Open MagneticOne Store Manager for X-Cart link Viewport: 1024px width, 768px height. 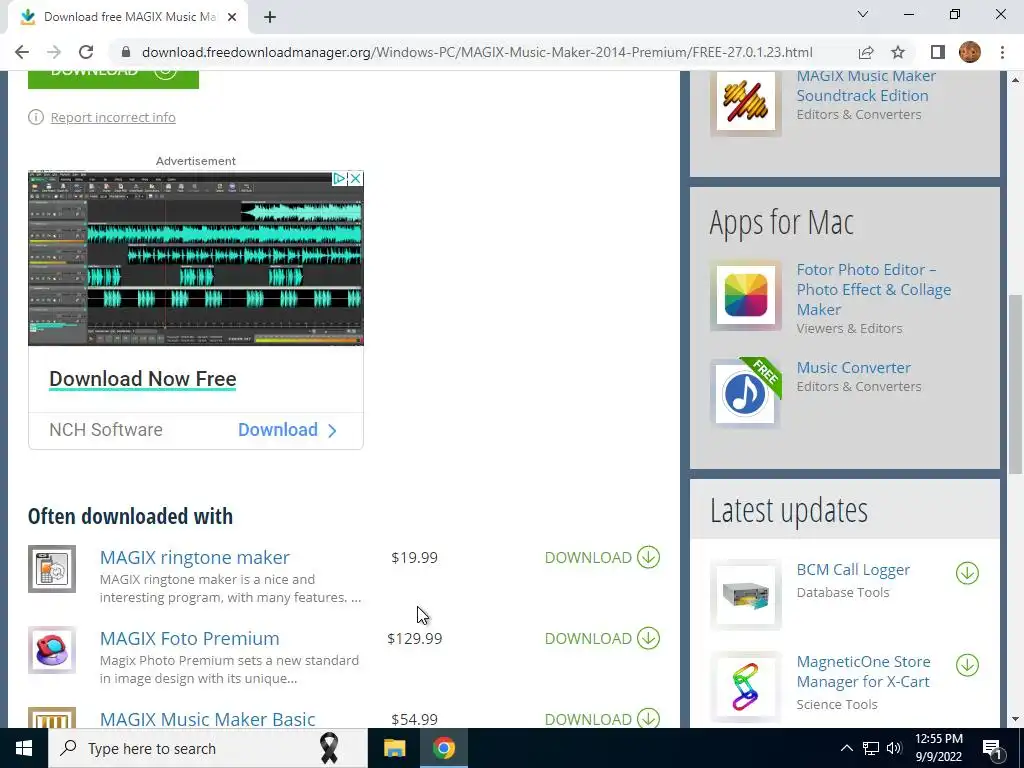(x=863, y=671)
